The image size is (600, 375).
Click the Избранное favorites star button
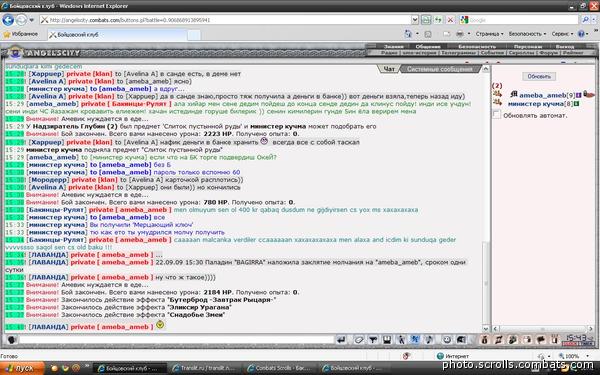[x=21, y=34]
